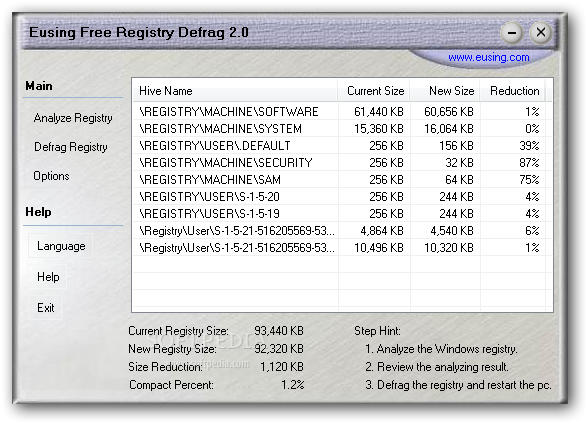Select the \REGISTRY\MACHINE\SYSTEM row
Screen dimensions: 588x424
(342, 129)
